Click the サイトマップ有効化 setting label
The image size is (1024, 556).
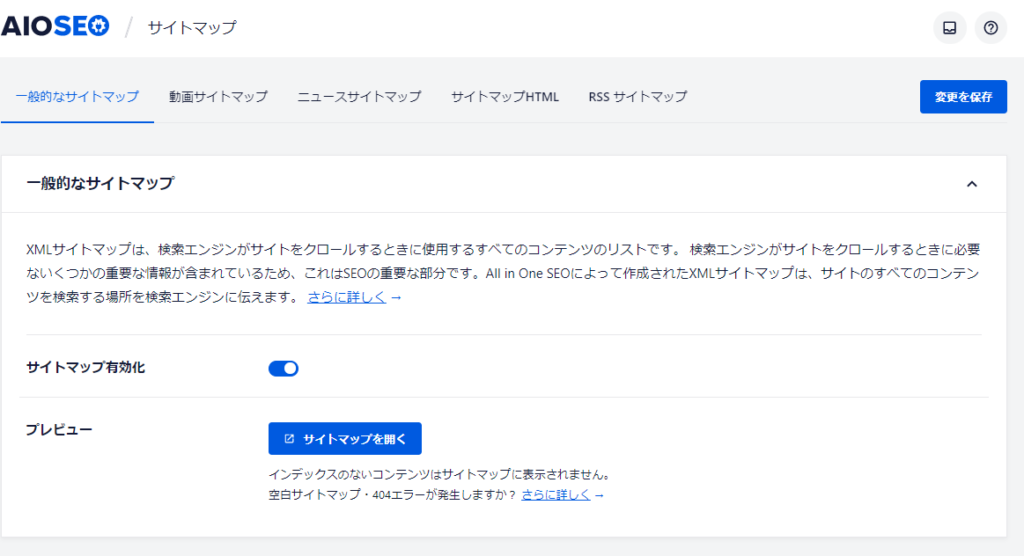[x=86, y=368]
